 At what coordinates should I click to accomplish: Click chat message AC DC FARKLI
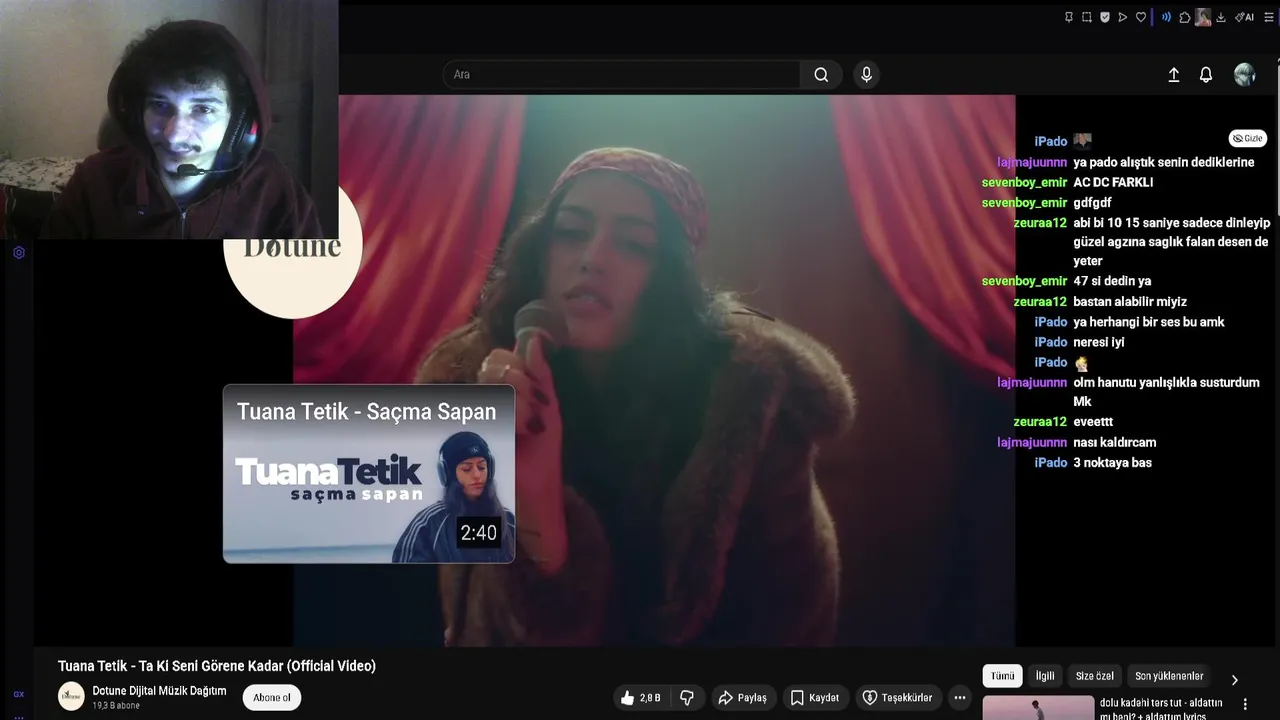pos(1113,182)
